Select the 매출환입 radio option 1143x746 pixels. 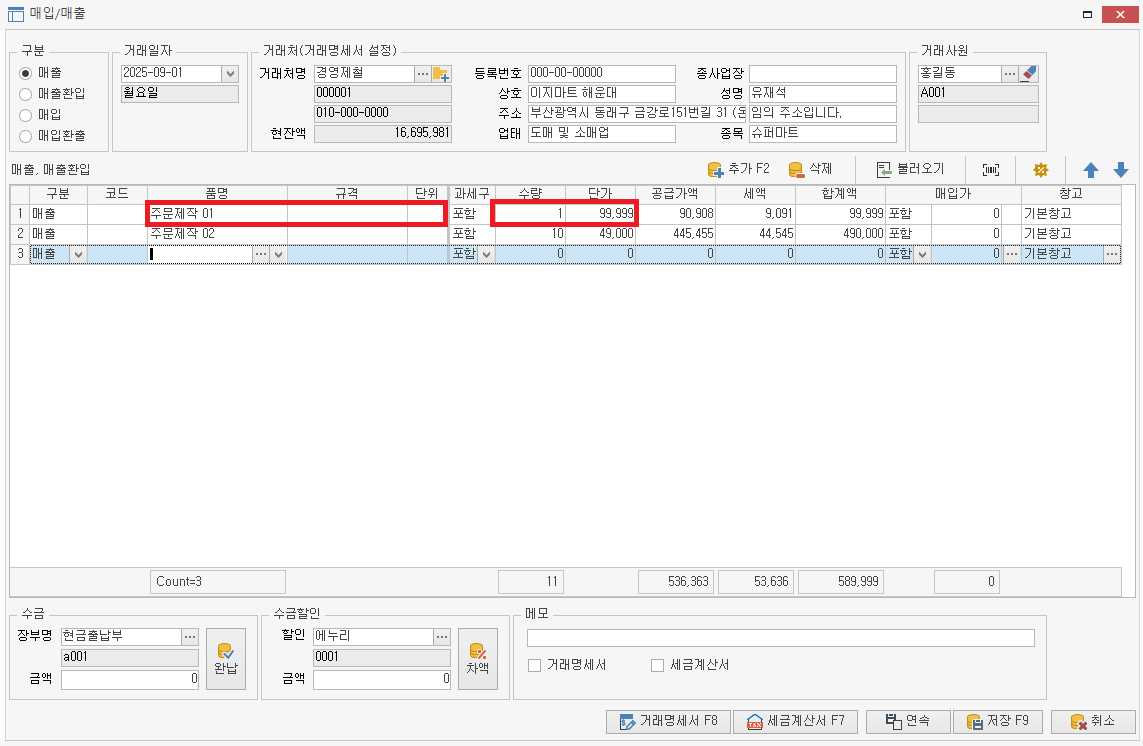pyautogui.click(x=26, y=94)
